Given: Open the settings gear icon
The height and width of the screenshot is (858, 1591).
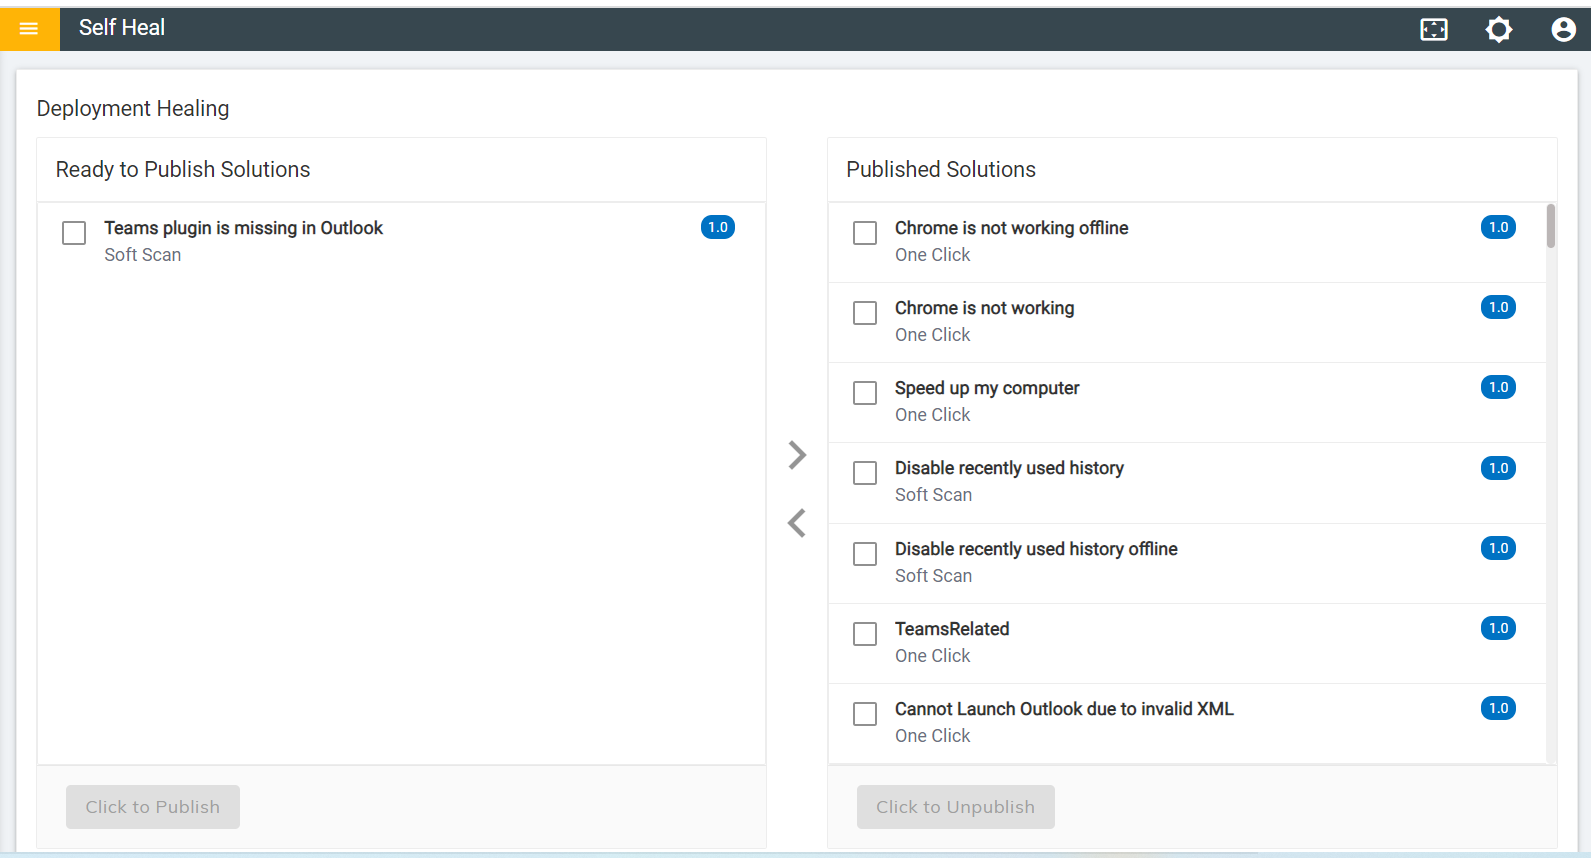Looking at the screenshot, I should point(1498,30).
